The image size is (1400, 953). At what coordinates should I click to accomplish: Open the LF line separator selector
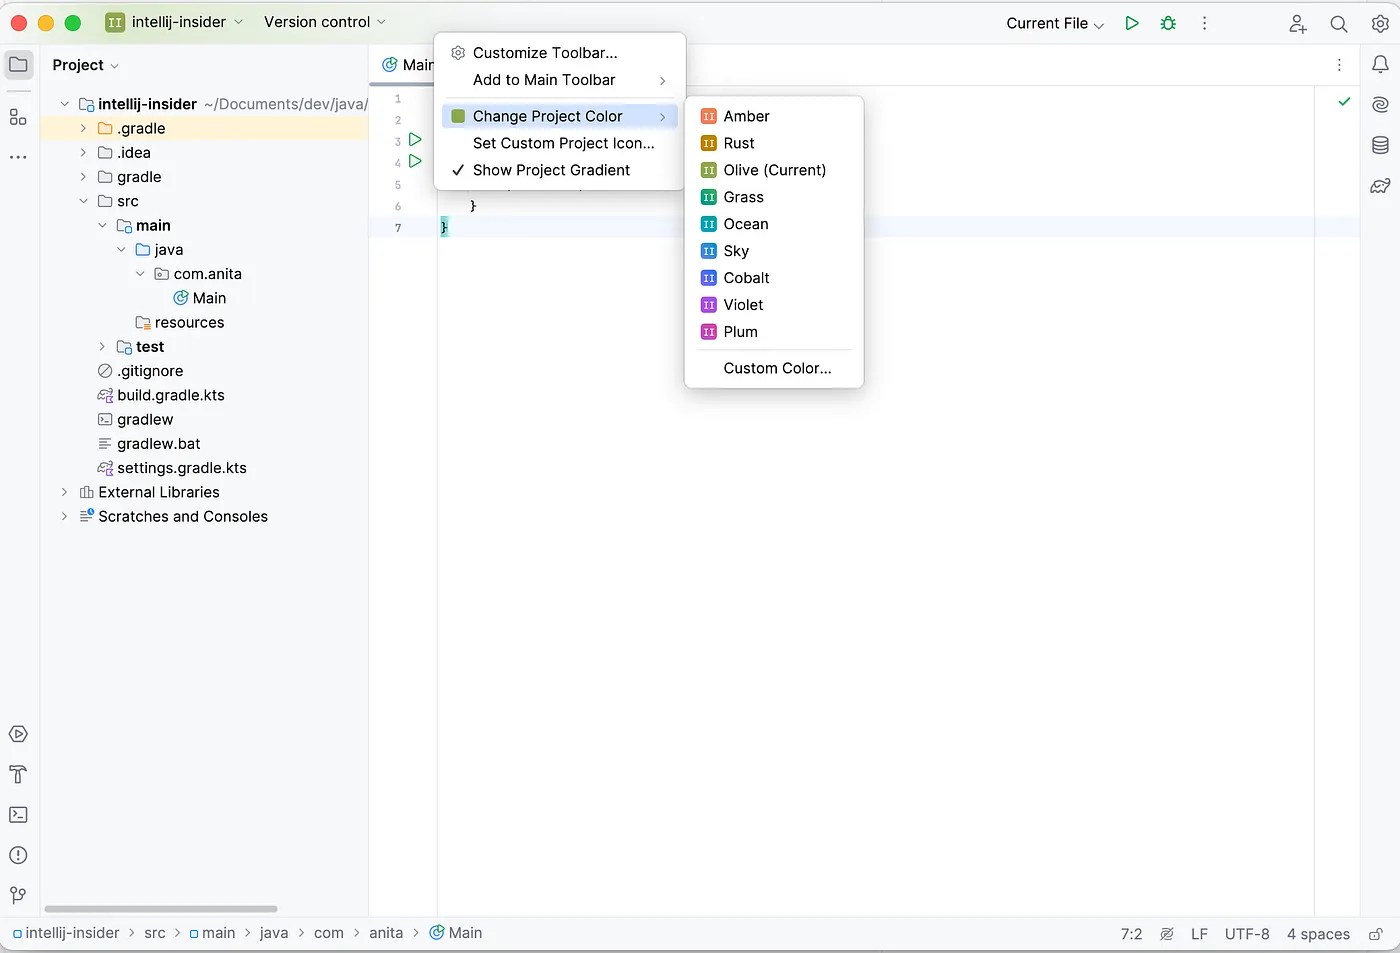(1198, 933)
